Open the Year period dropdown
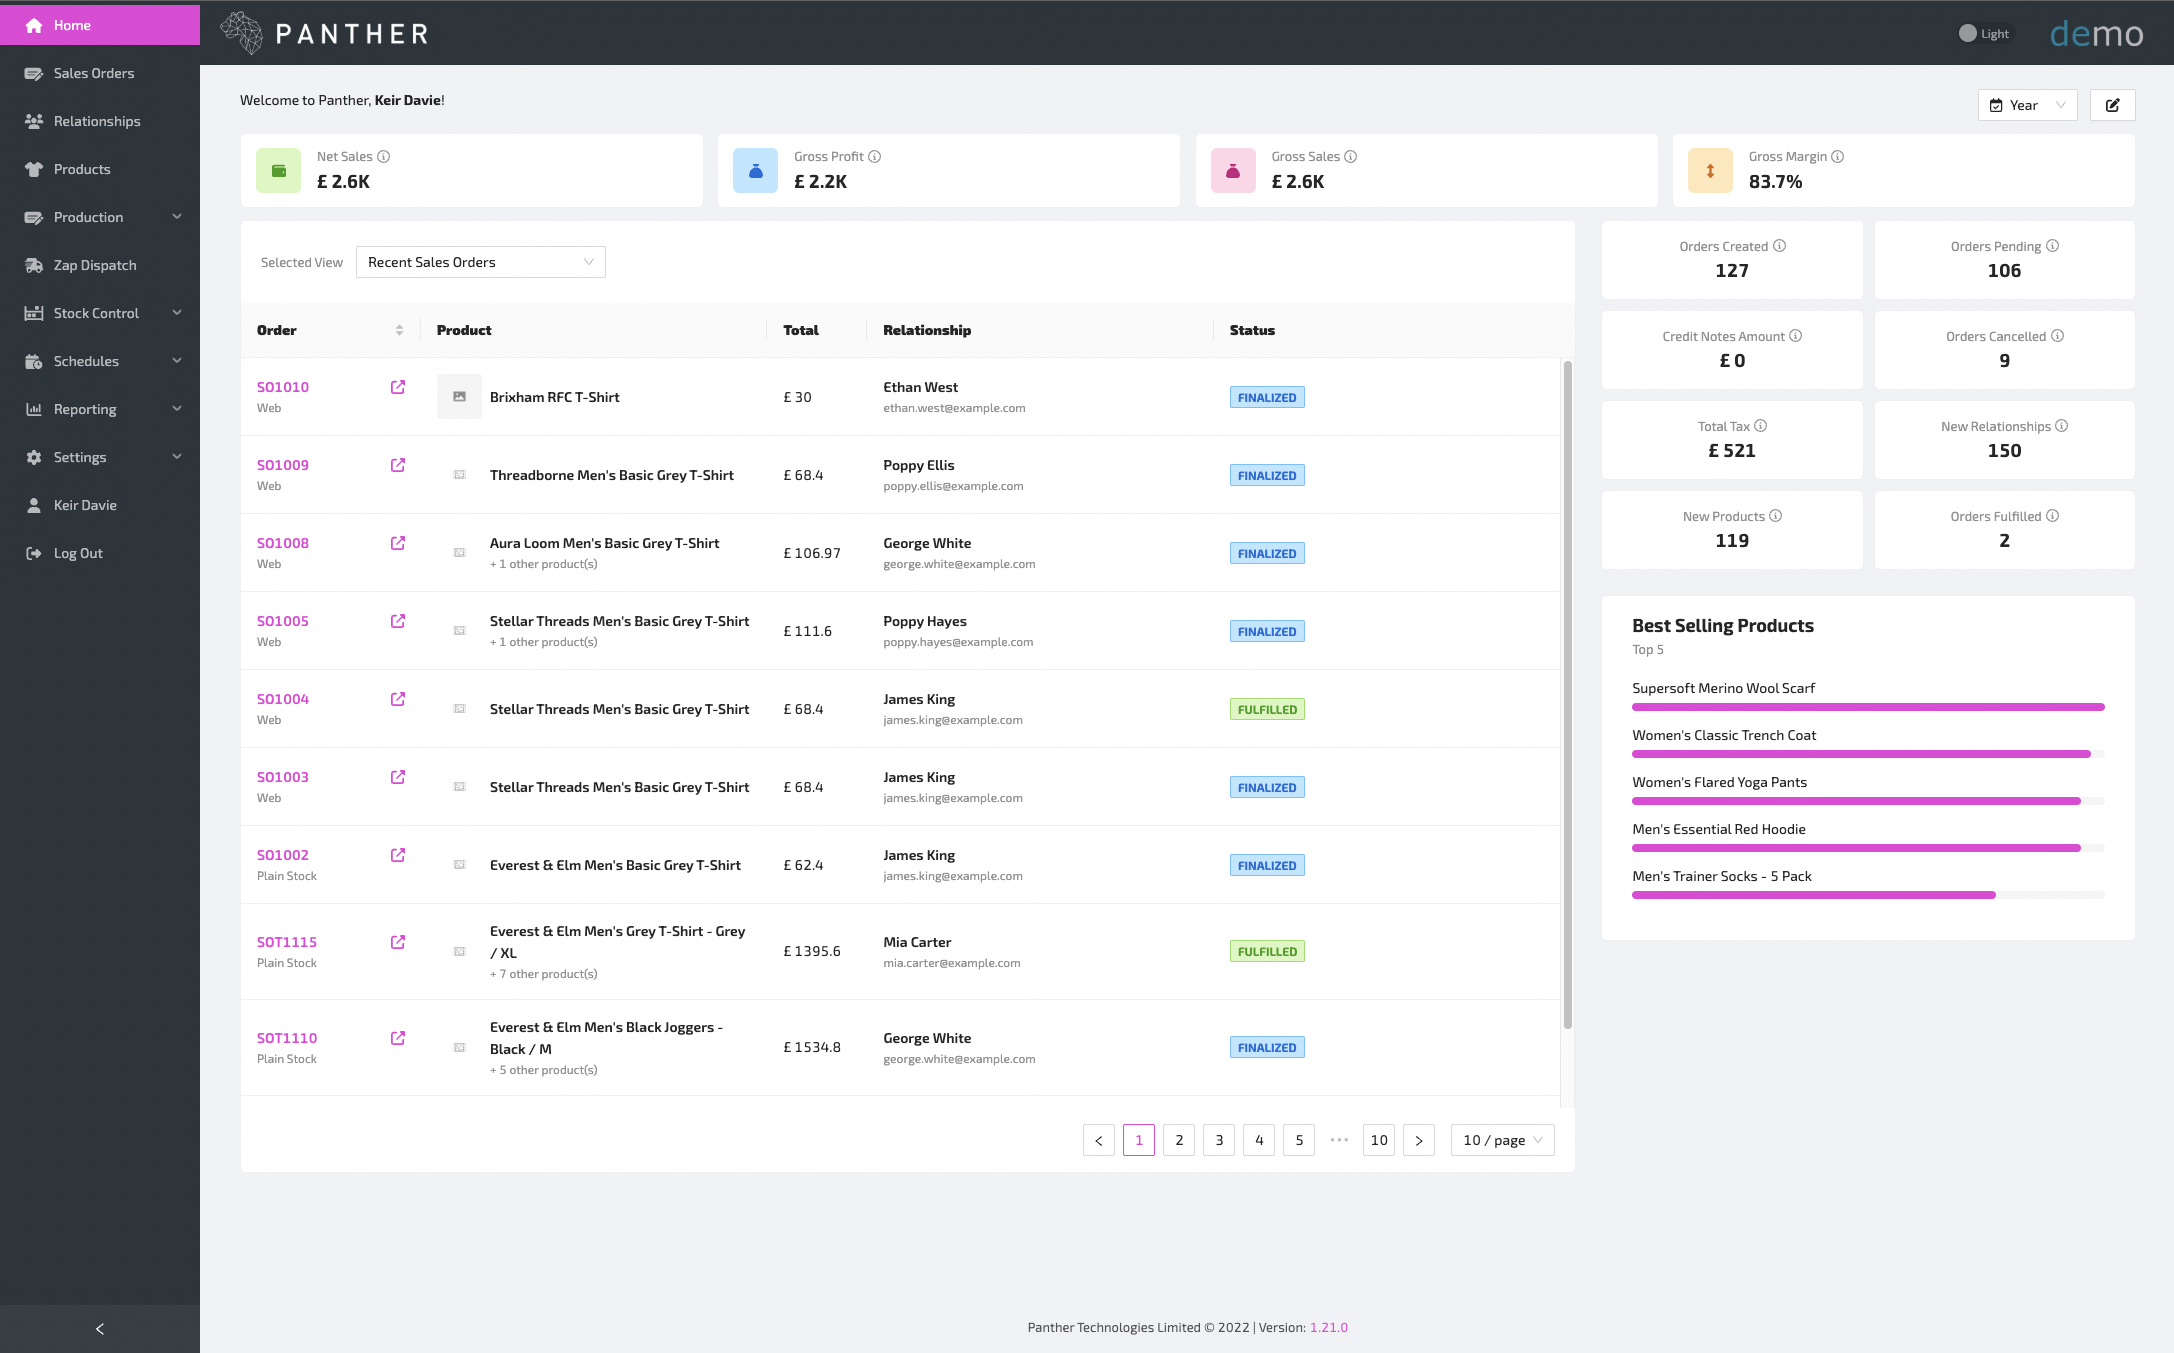 click(x=2027, y=105)
